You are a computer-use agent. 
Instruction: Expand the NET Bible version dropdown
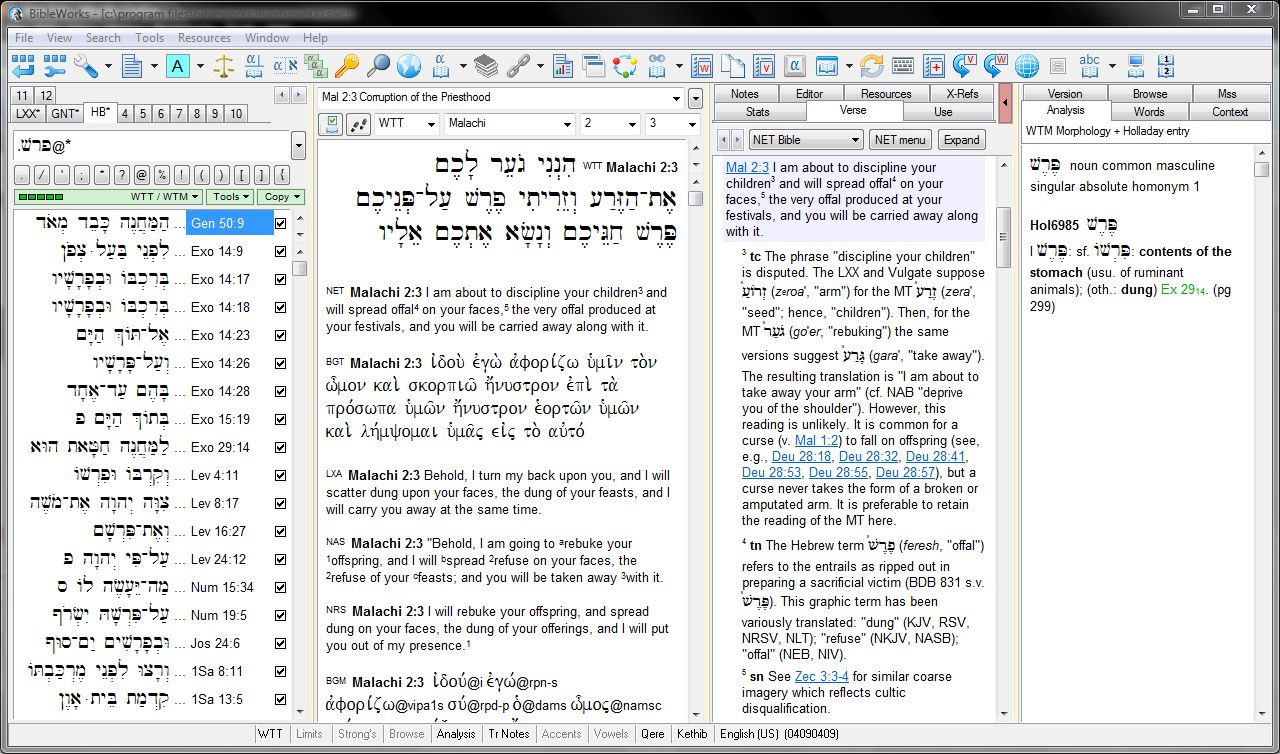855,140
